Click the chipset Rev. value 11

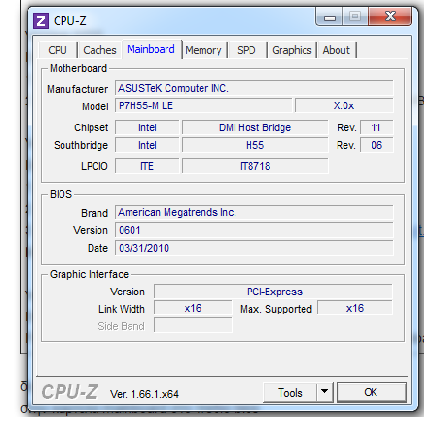pos(376,127)
